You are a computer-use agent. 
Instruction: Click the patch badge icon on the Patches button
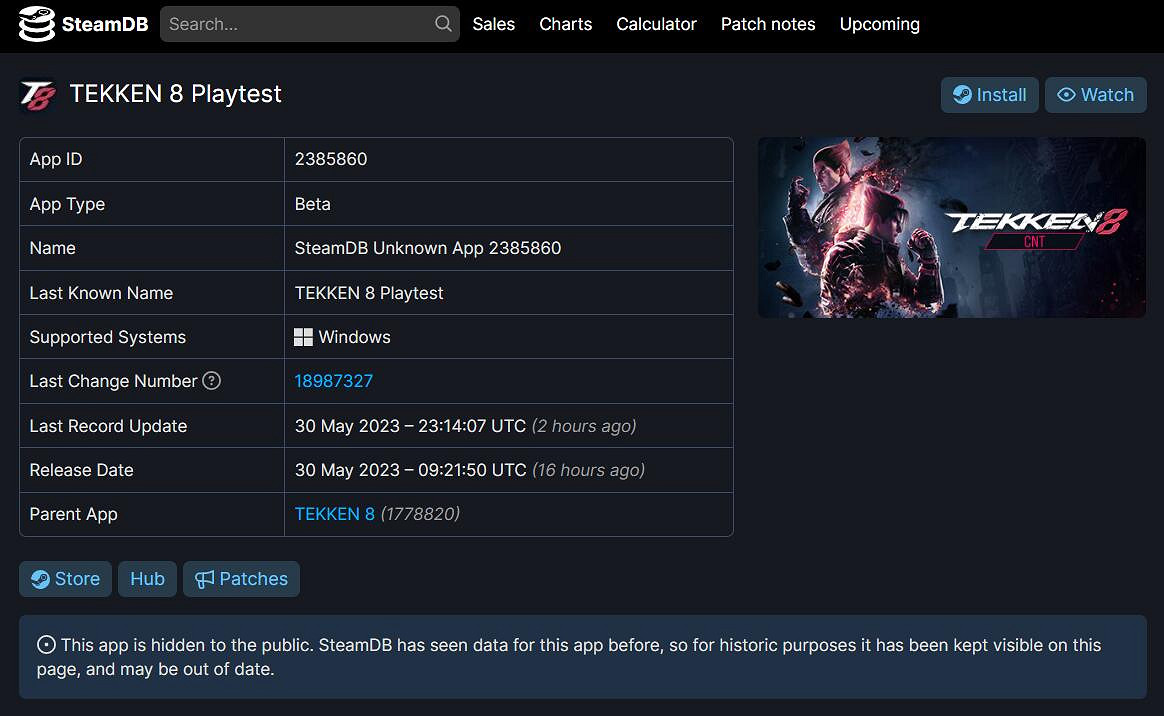205,578
